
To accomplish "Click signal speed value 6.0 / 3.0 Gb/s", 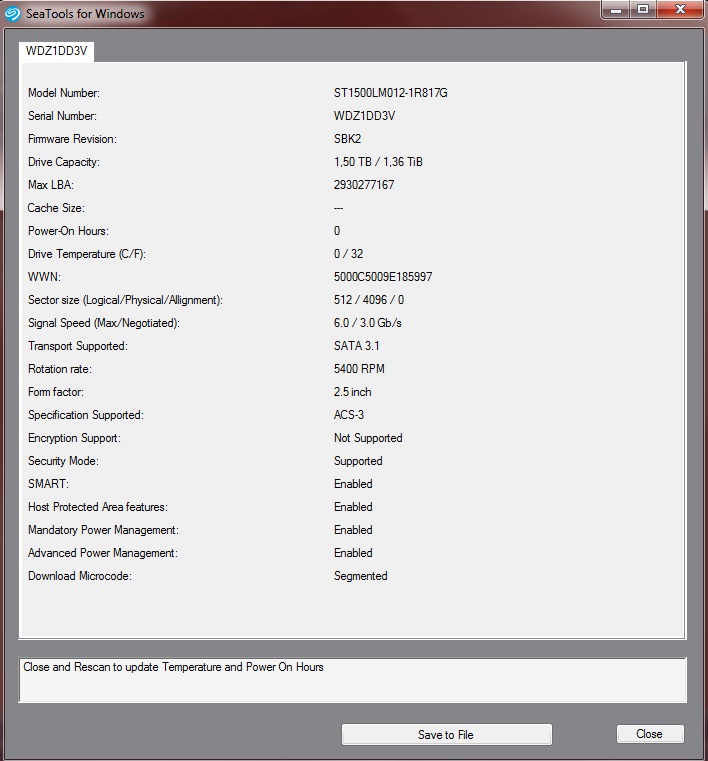I will pos(367,323).
